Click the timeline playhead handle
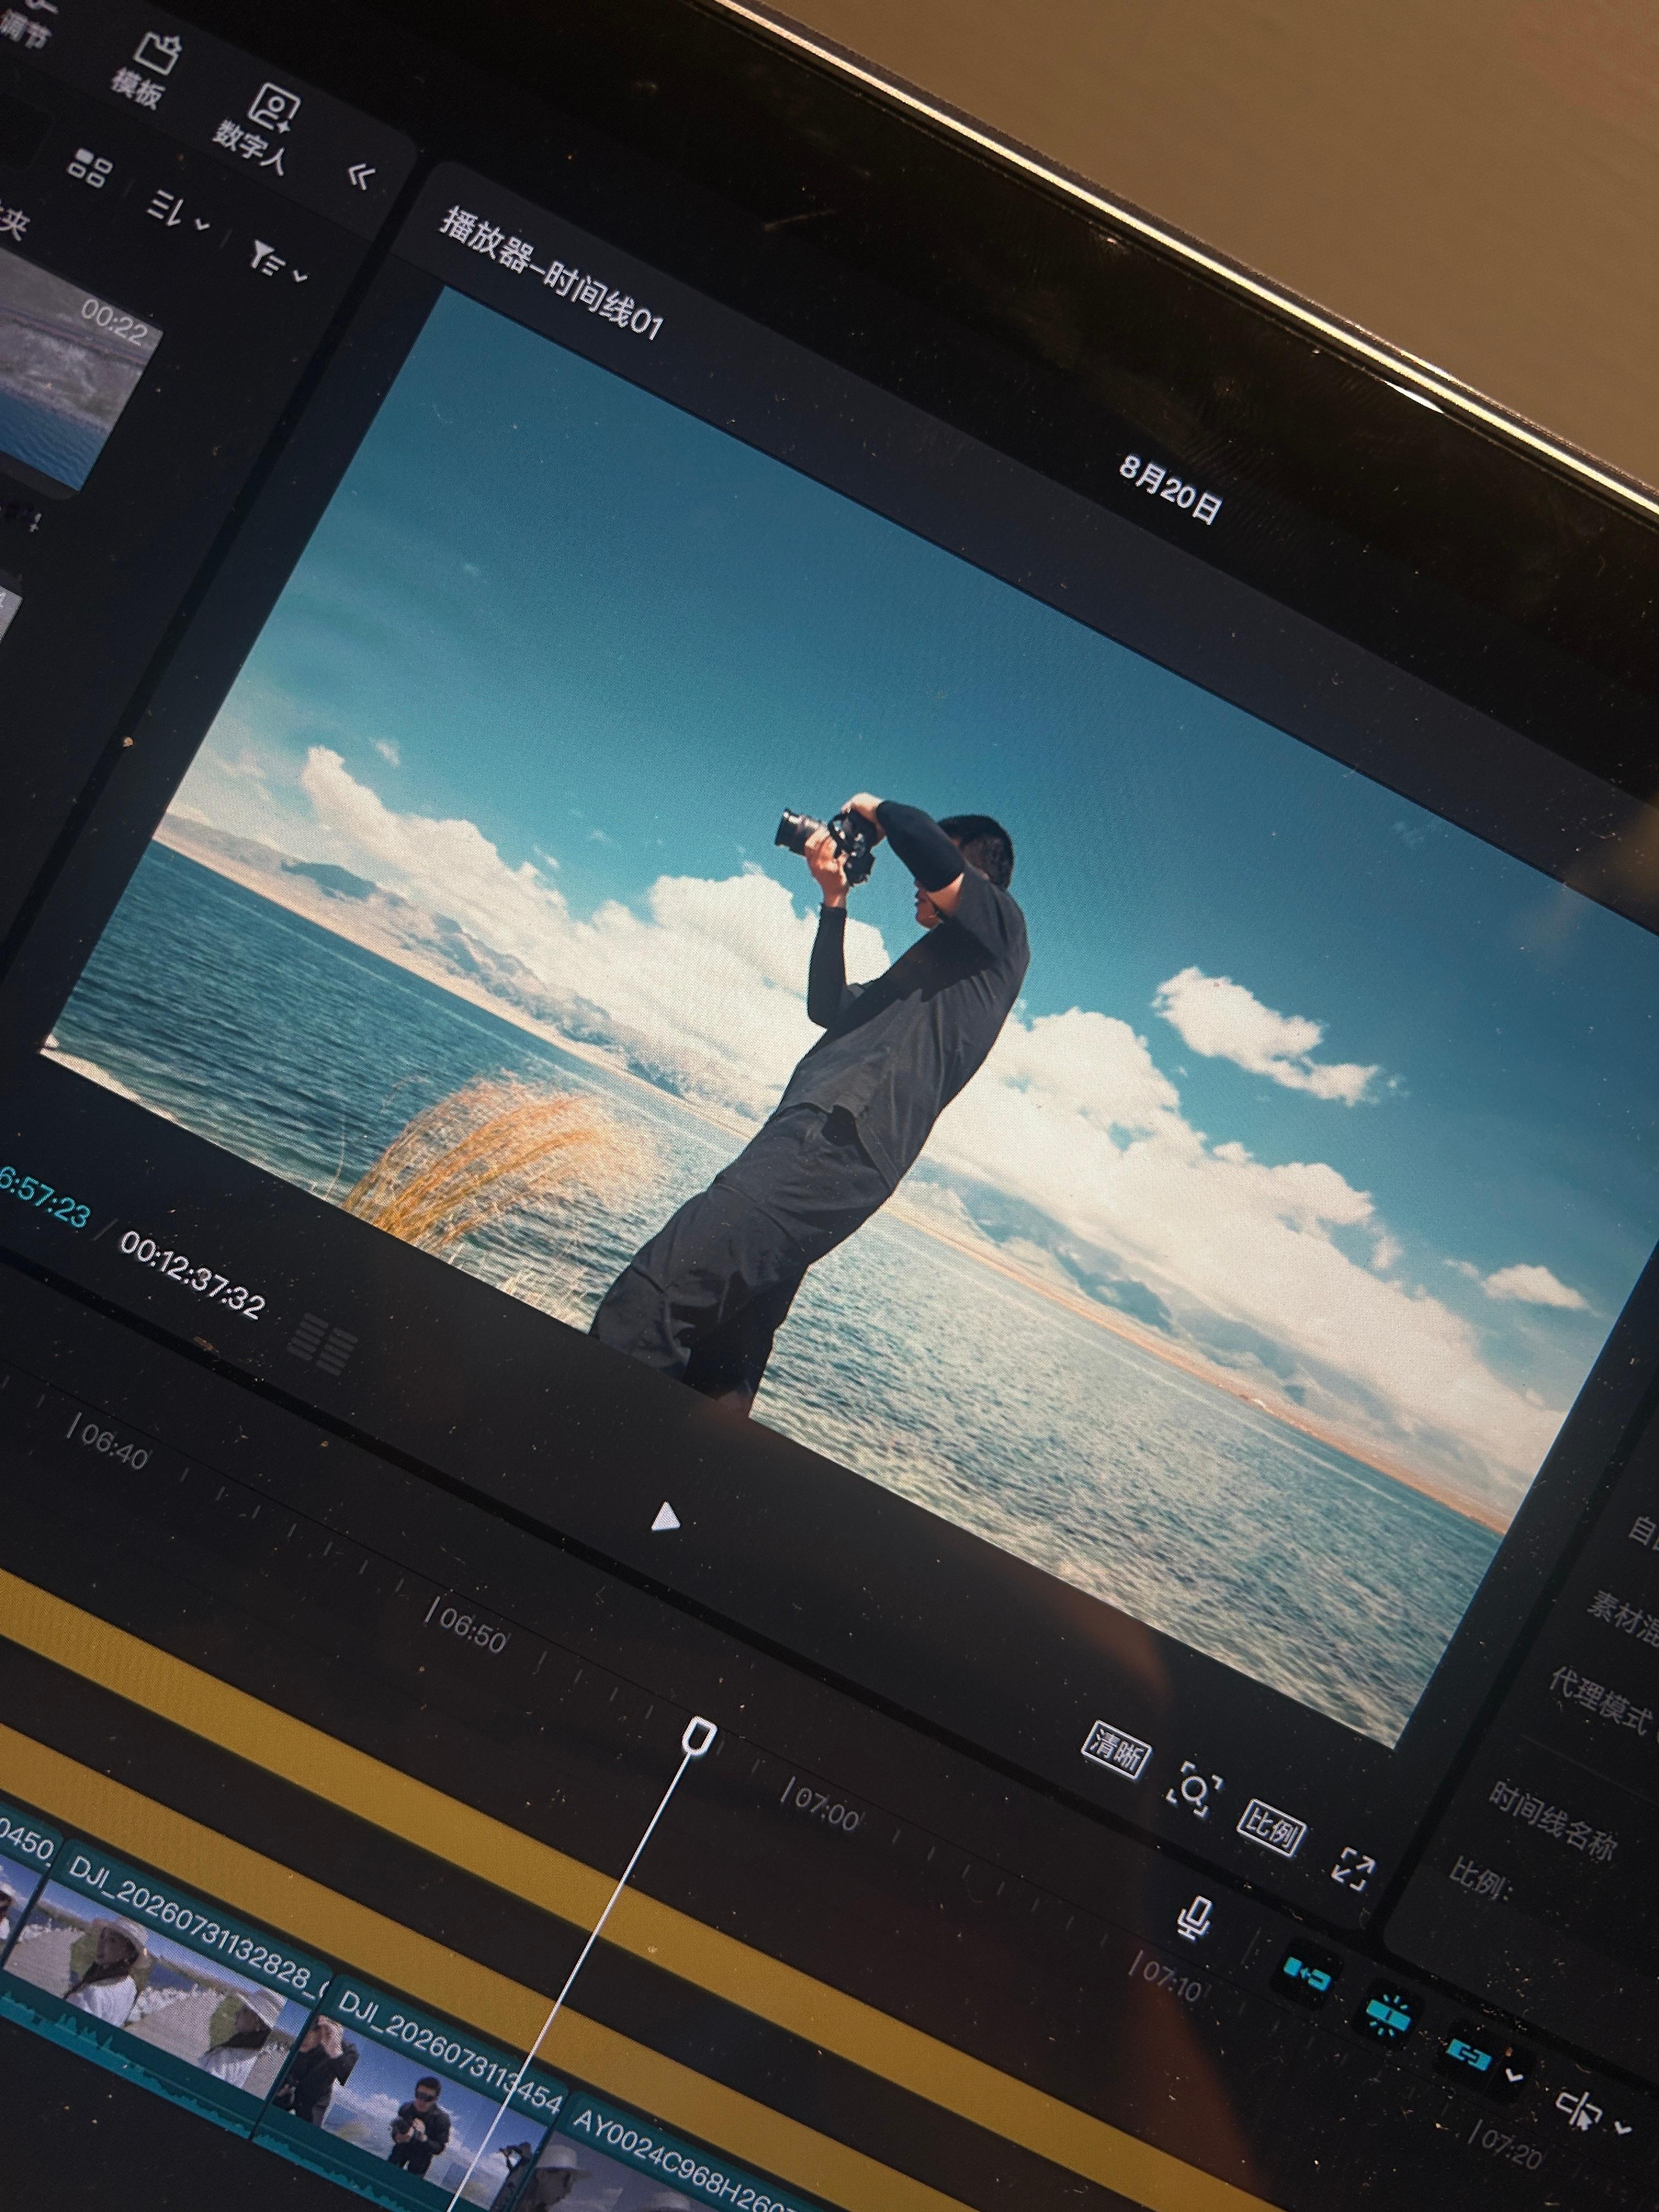This screenshot has height=2212, width=1659. tap(699, 1738)
